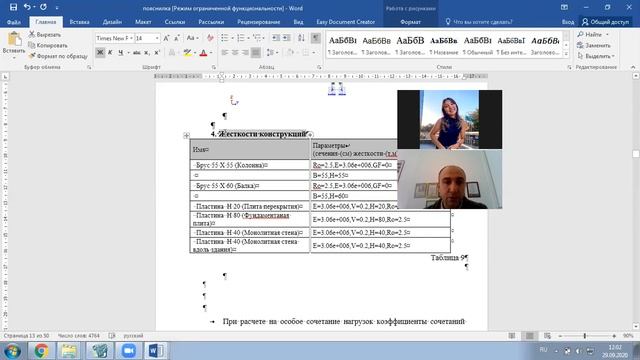
Task: Toggle strikethrough (abc) formatting
Action: (136, 53)
